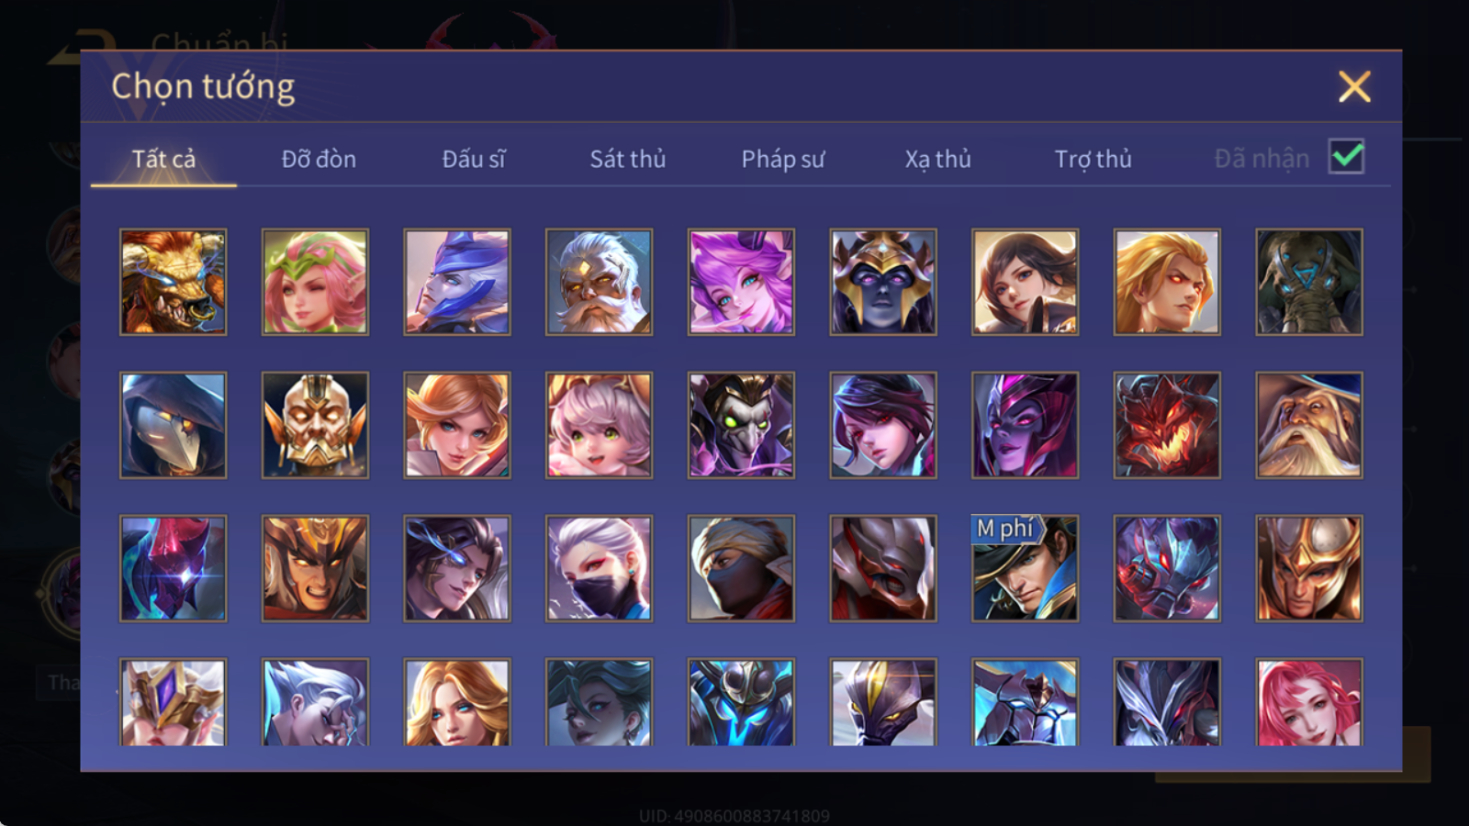Filter by the Xạ thủ tab
1469x826 pixels.
coord(938,159)
